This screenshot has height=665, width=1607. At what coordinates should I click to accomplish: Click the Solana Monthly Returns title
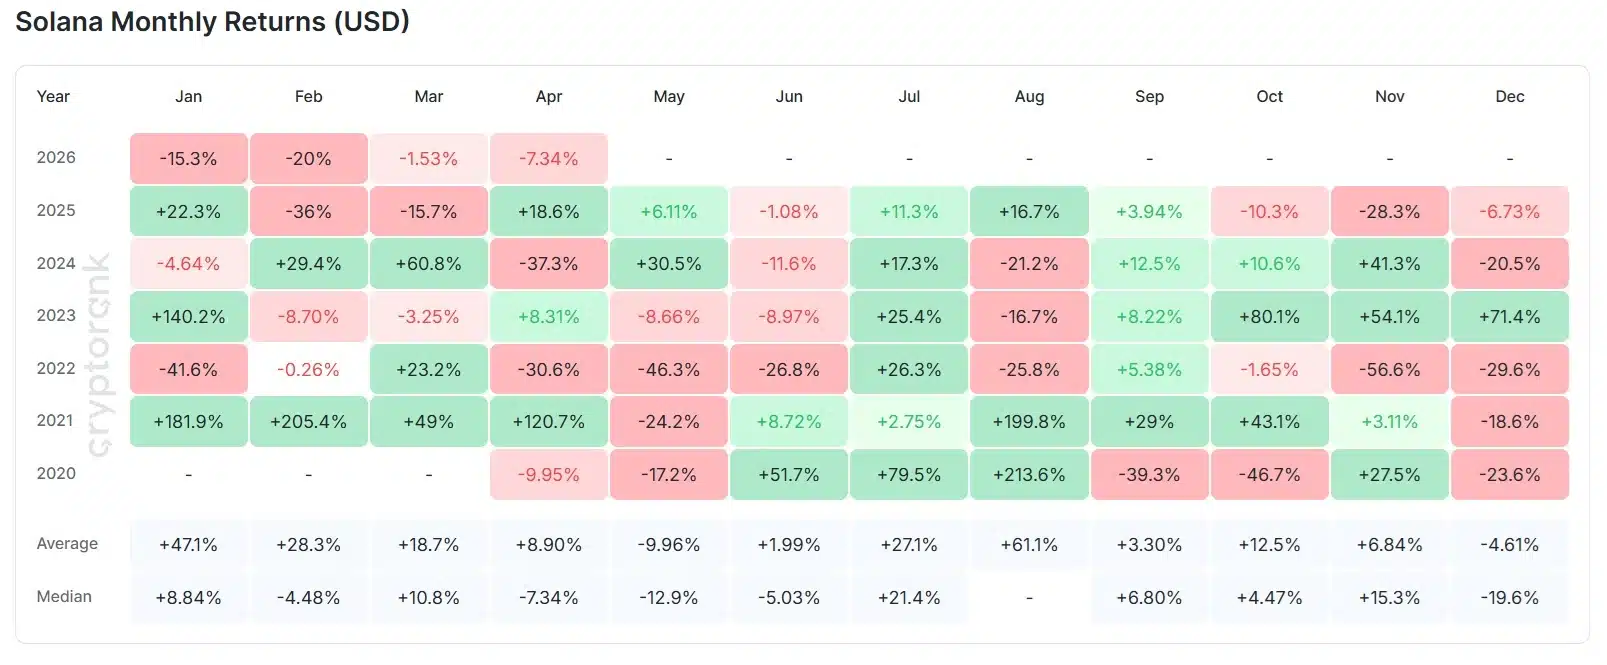(x=212, y=22)
